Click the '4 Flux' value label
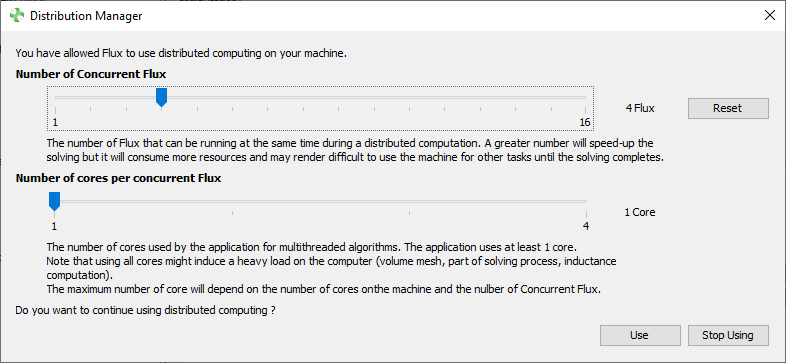Screen dimensions: 786x363 (x=640, y=108)
